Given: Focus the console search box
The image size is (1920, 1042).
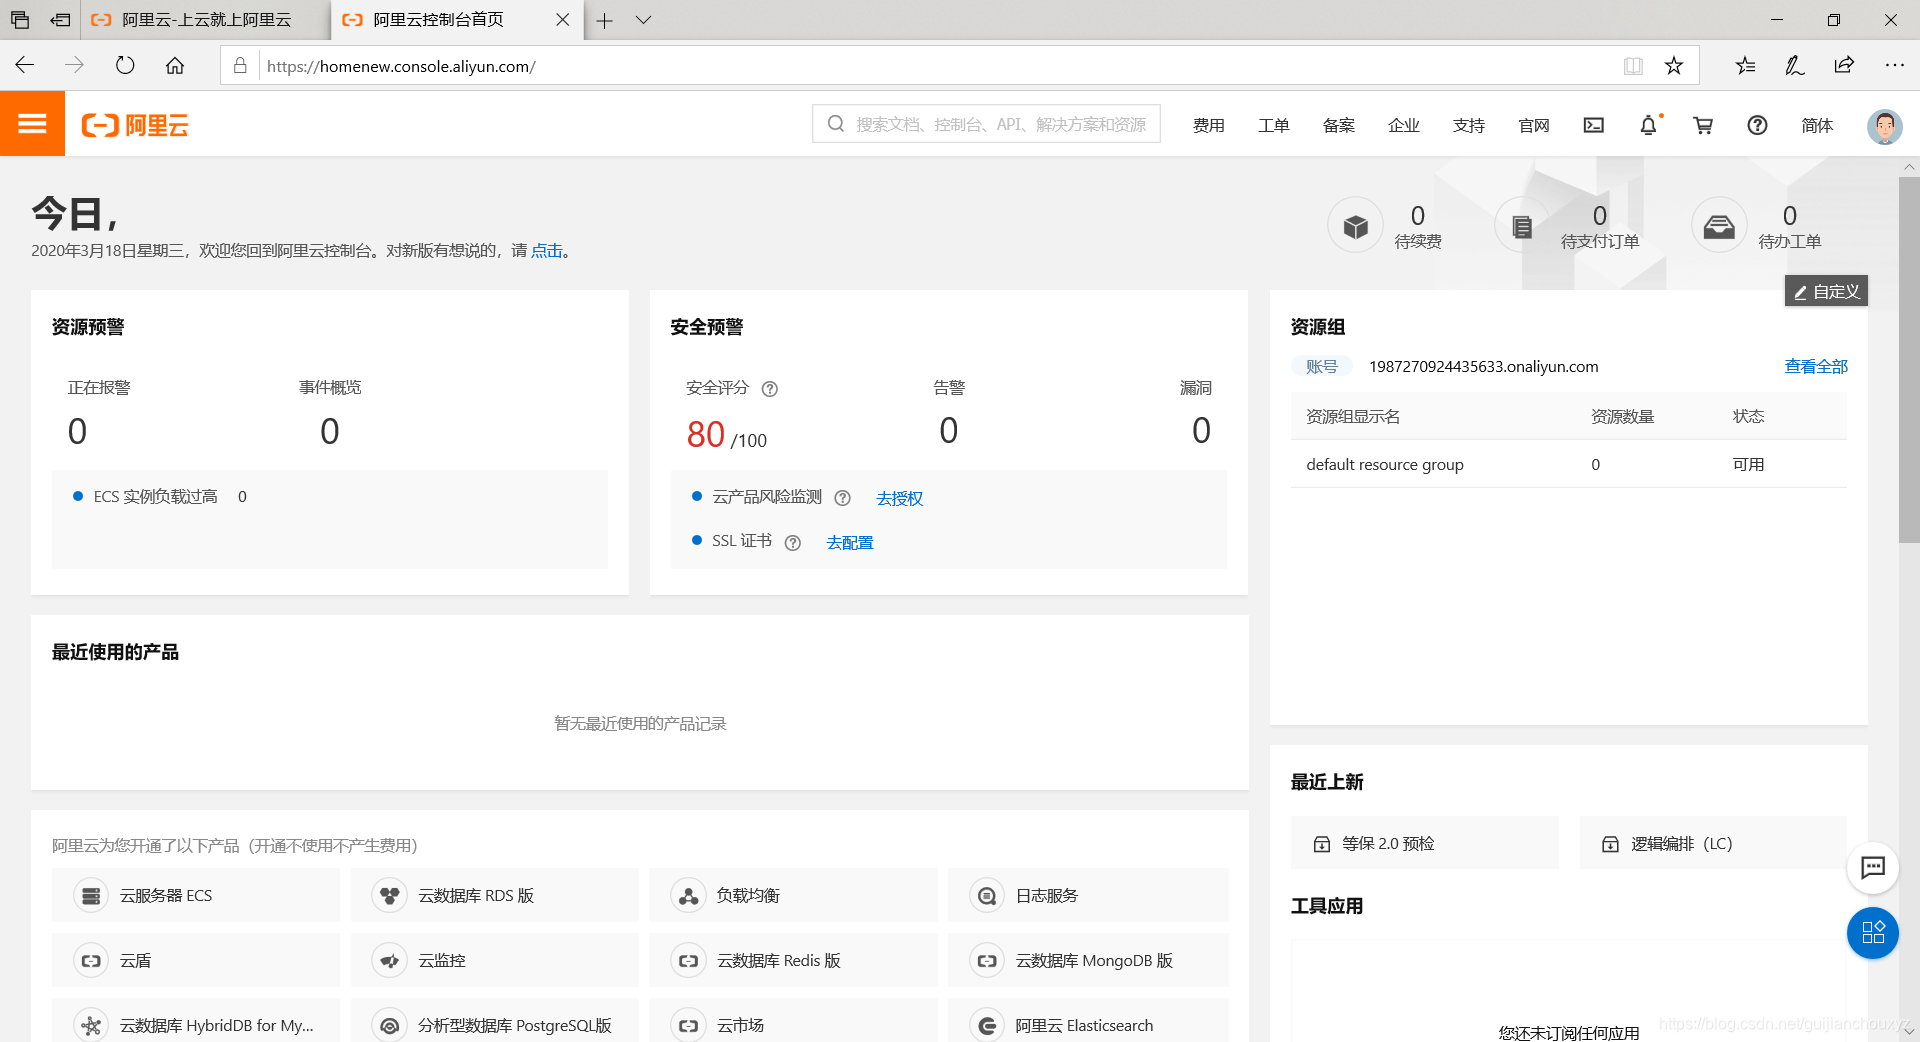Looking at the screenshot, I should tap(986, 124).
